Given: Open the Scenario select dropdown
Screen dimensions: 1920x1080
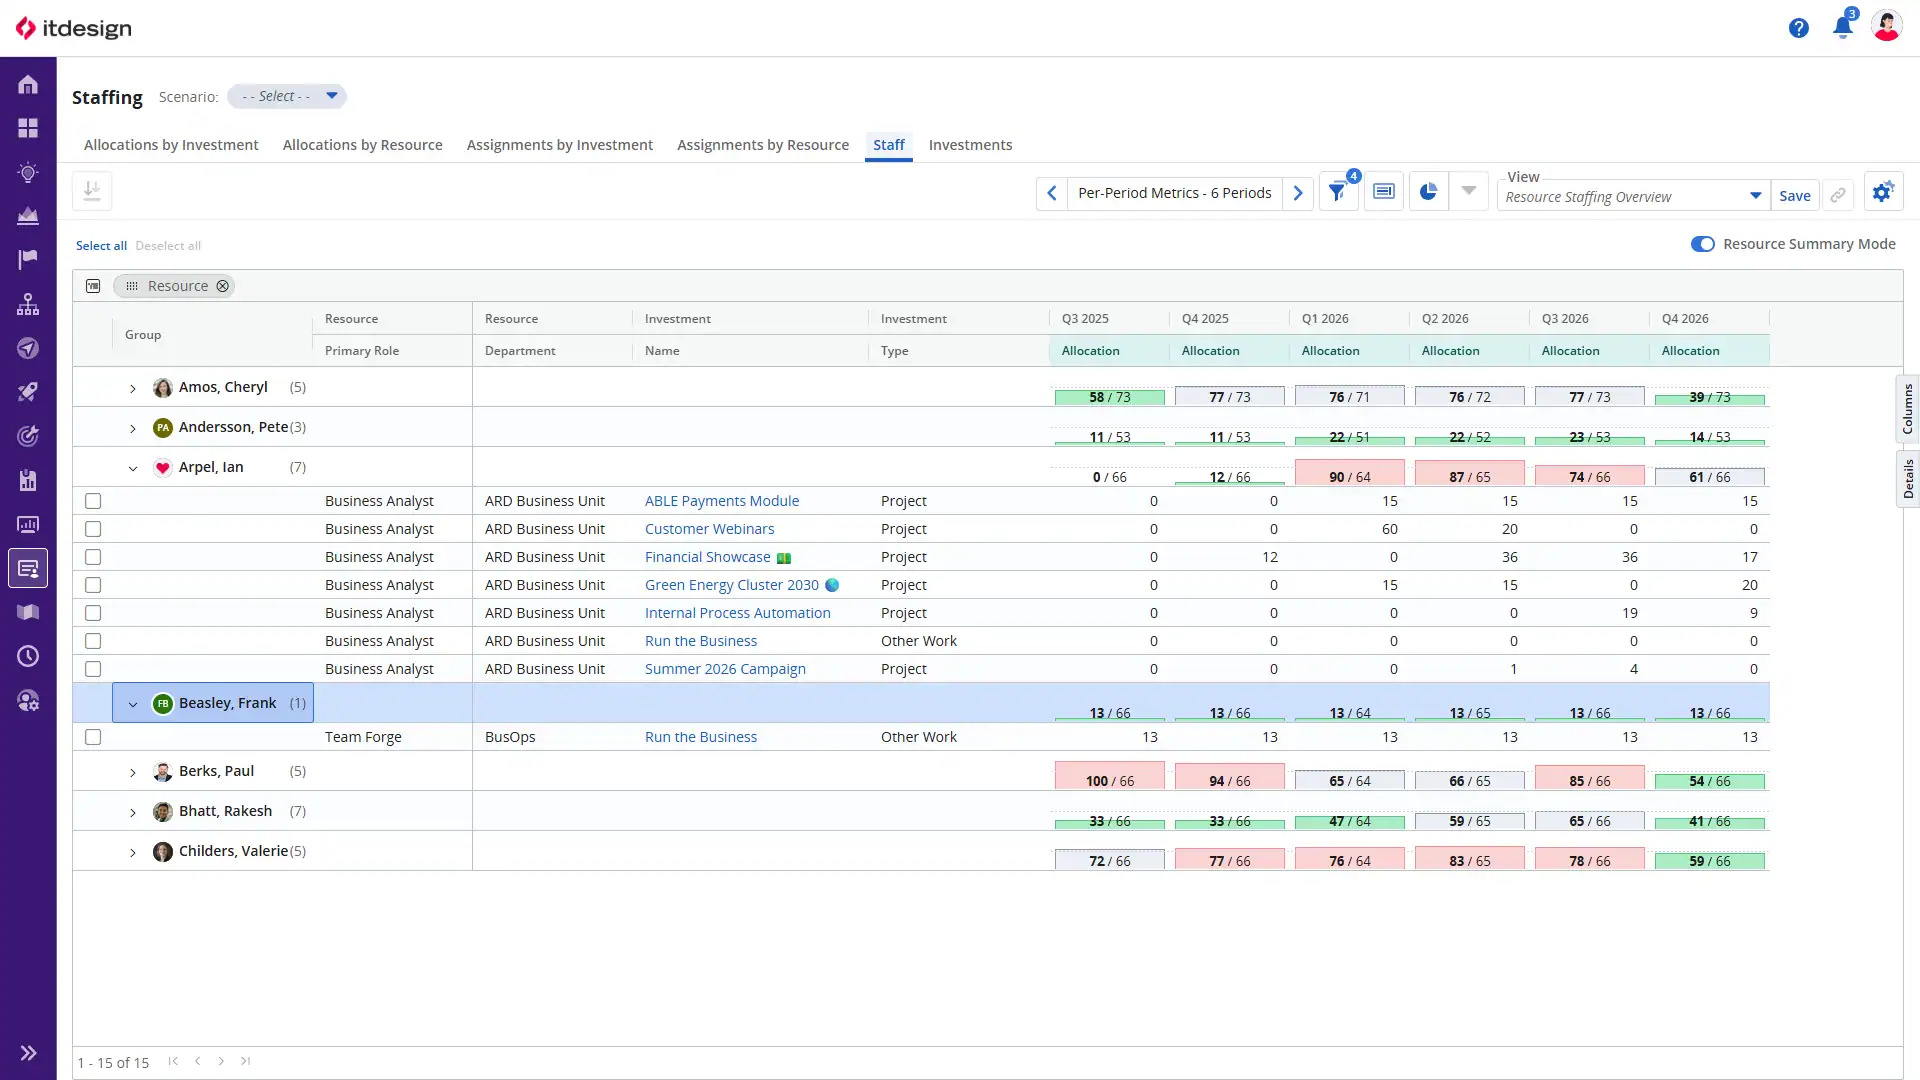Looking at the screenshot, I should (287, 96).
